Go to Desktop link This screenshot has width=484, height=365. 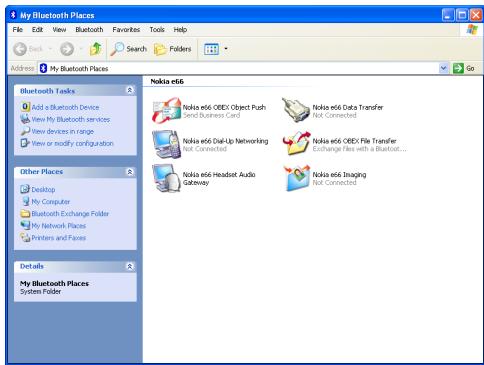click(43, 189)
